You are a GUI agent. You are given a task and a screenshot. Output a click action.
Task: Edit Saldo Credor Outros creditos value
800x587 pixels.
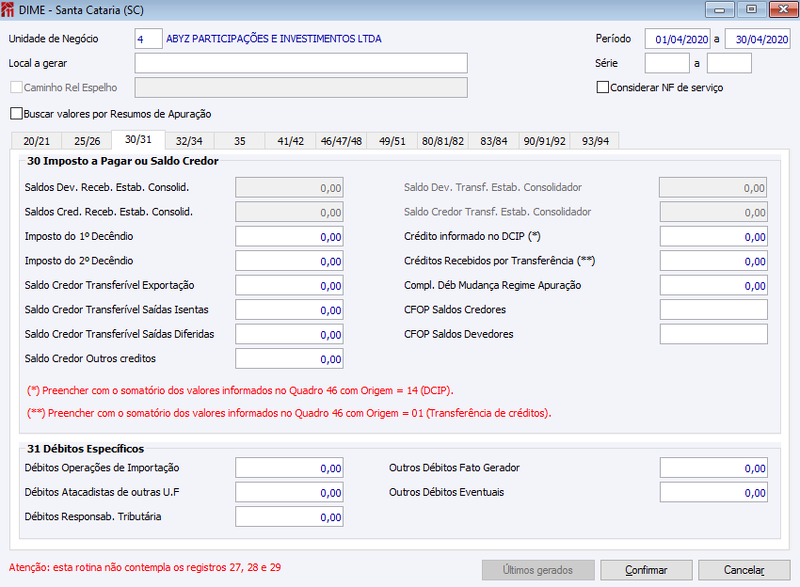[289, 359]
